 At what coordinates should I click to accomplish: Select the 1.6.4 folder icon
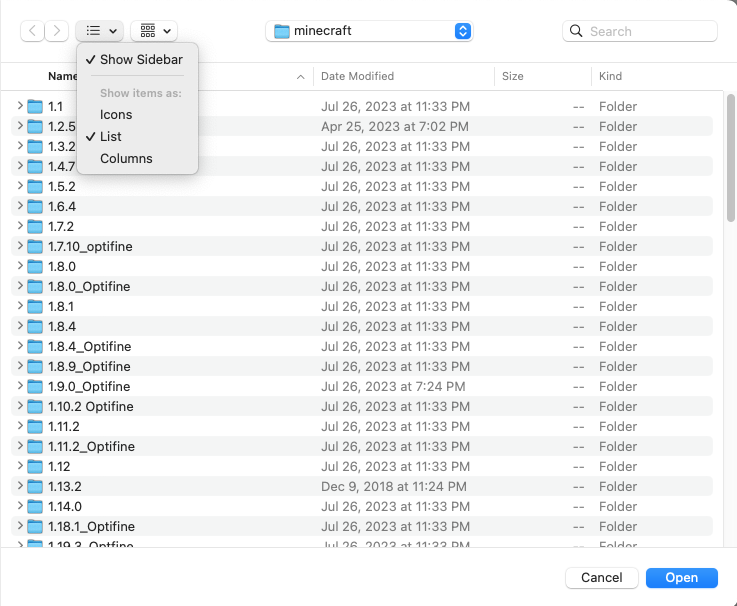click(x=35, y=207)
